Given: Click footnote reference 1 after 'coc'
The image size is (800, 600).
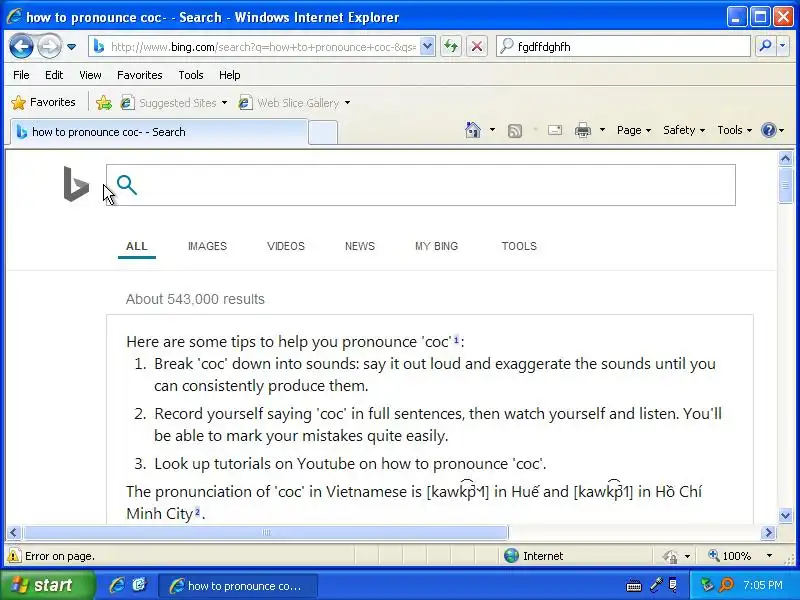Looking at the screenshot, I should pyautogui.click(x=457, y=339).
